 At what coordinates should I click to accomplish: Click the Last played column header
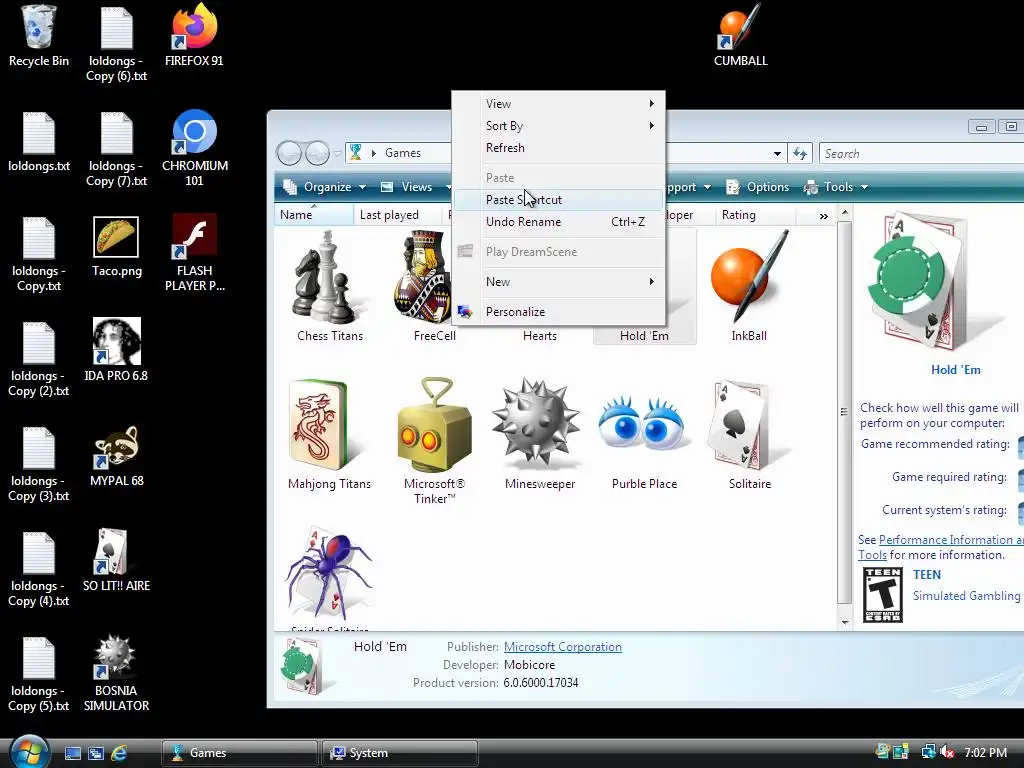click(x=398, y=215)
